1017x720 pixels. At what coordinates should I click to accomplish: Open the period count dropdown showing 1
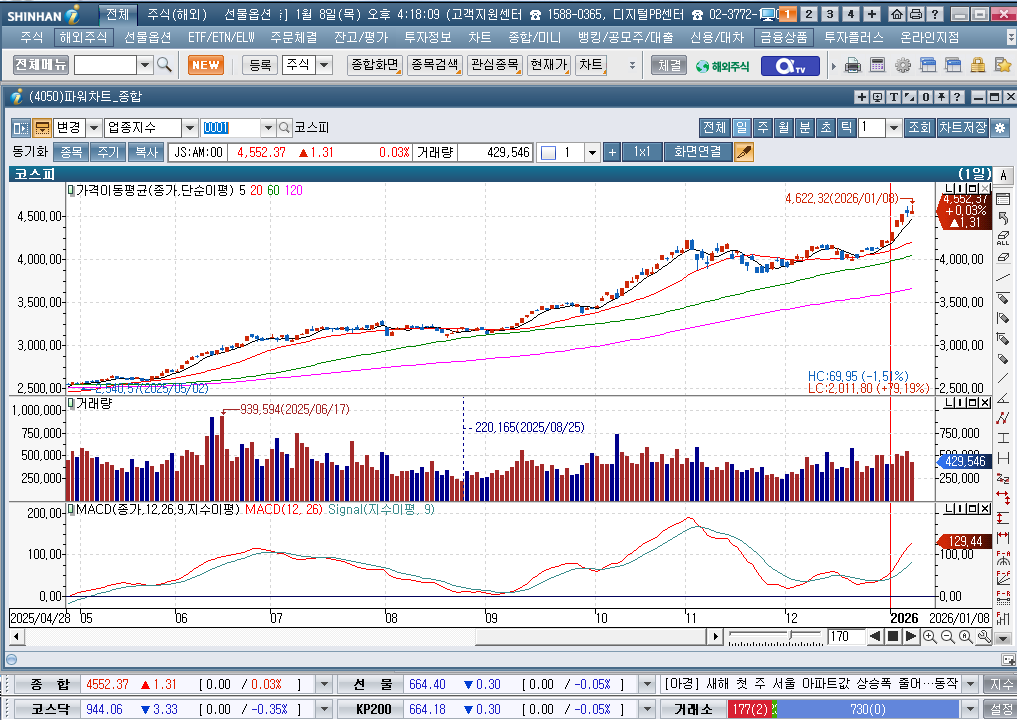(x=894, y=128)
